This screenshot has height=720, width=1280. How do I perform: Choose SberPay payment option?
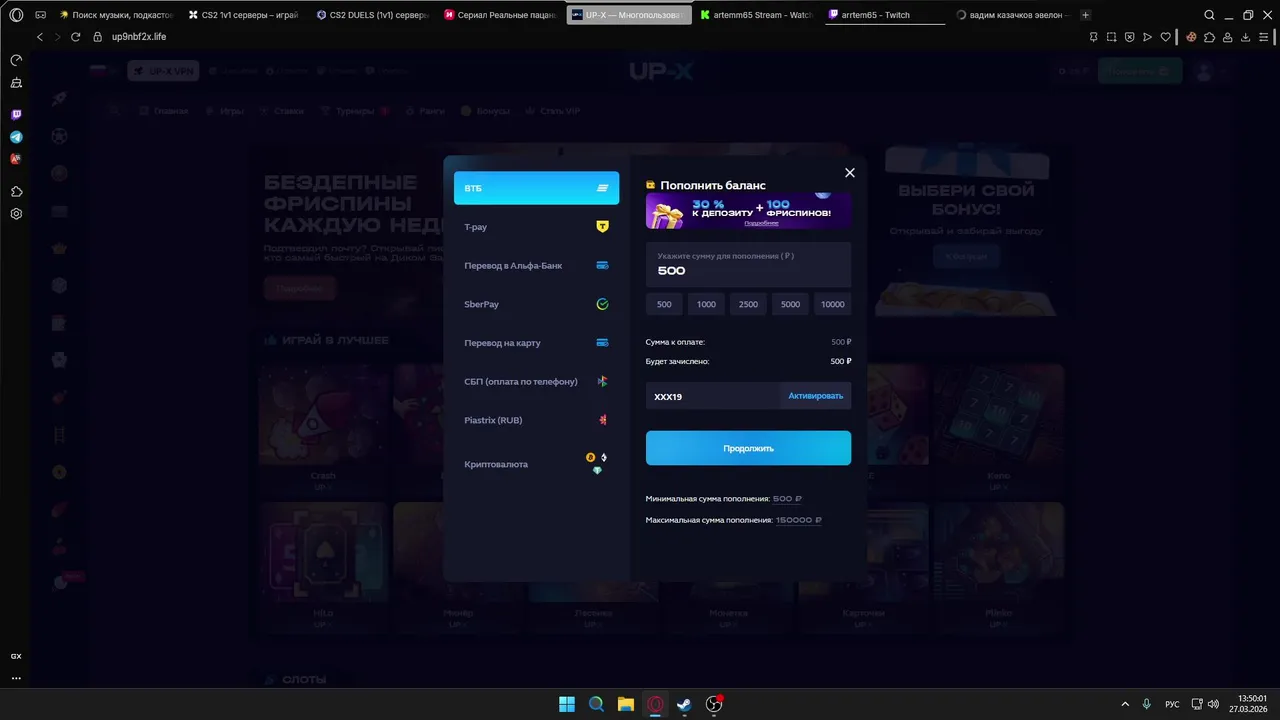[536, 304]
